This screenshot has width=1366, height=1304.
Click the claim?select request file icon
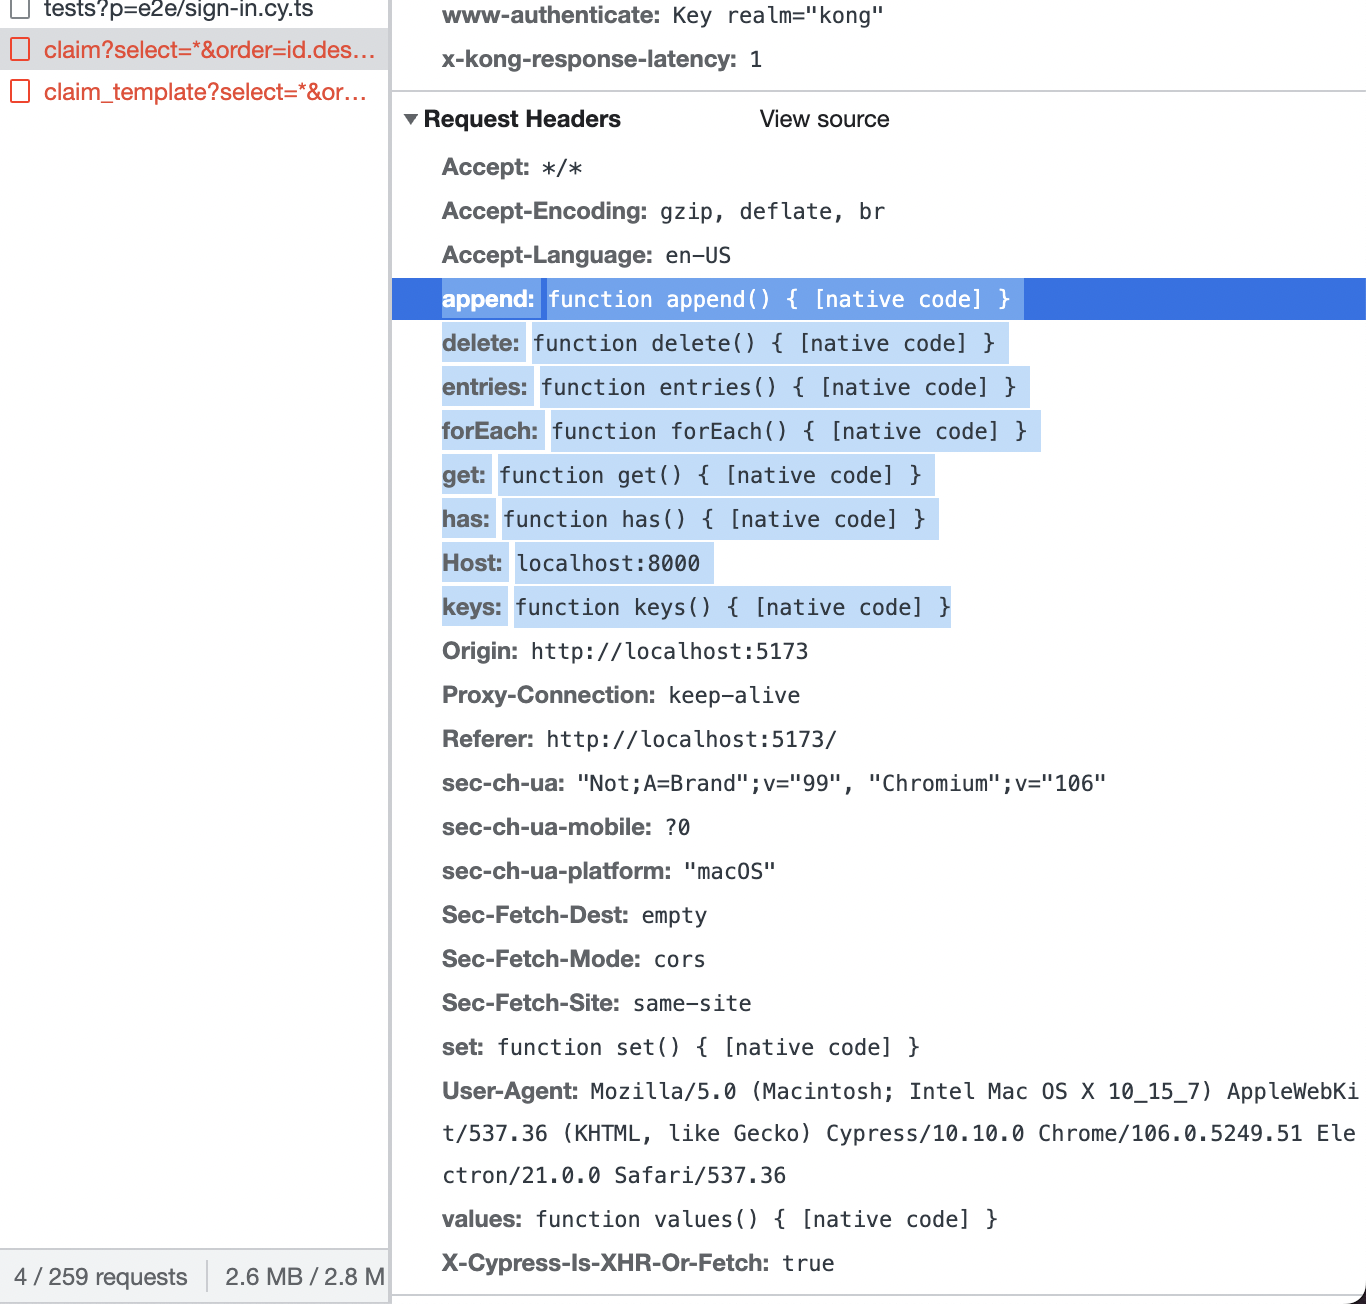20,49
